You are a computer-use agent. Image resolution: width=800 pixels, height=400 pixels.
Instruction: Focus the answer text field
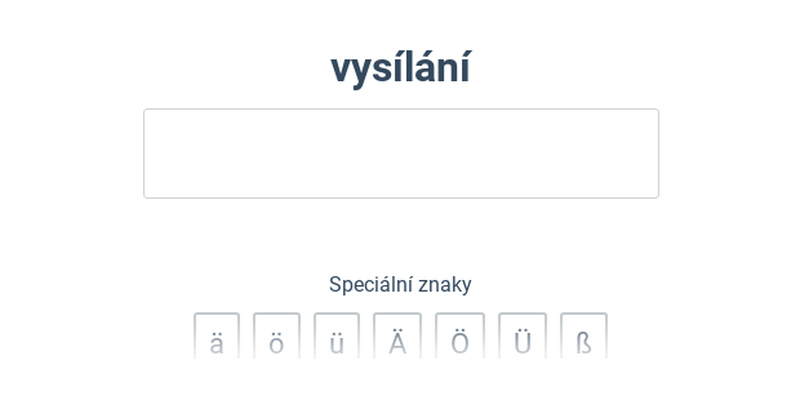[401, 153]
